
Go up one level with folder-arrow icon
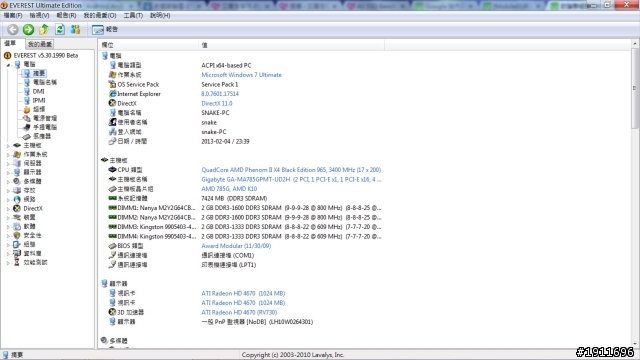point(44,29)
